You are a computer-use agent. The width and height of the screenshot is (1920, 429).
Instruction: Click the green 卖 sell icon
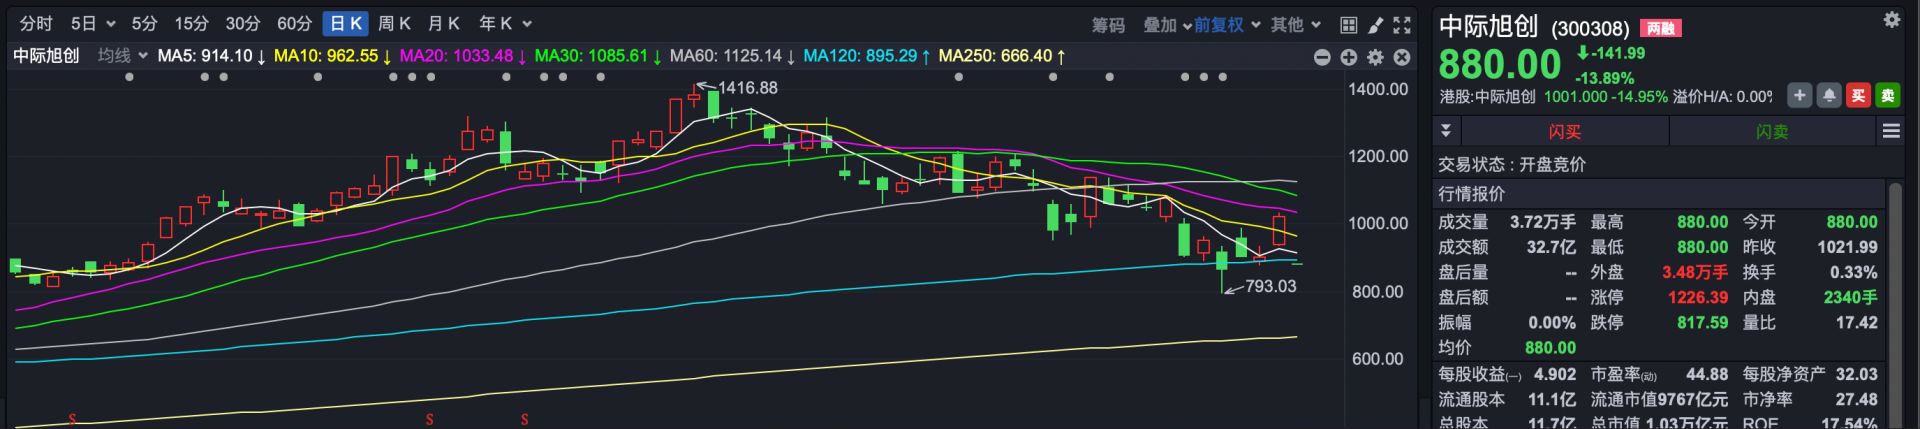[x=1887, y=96]
